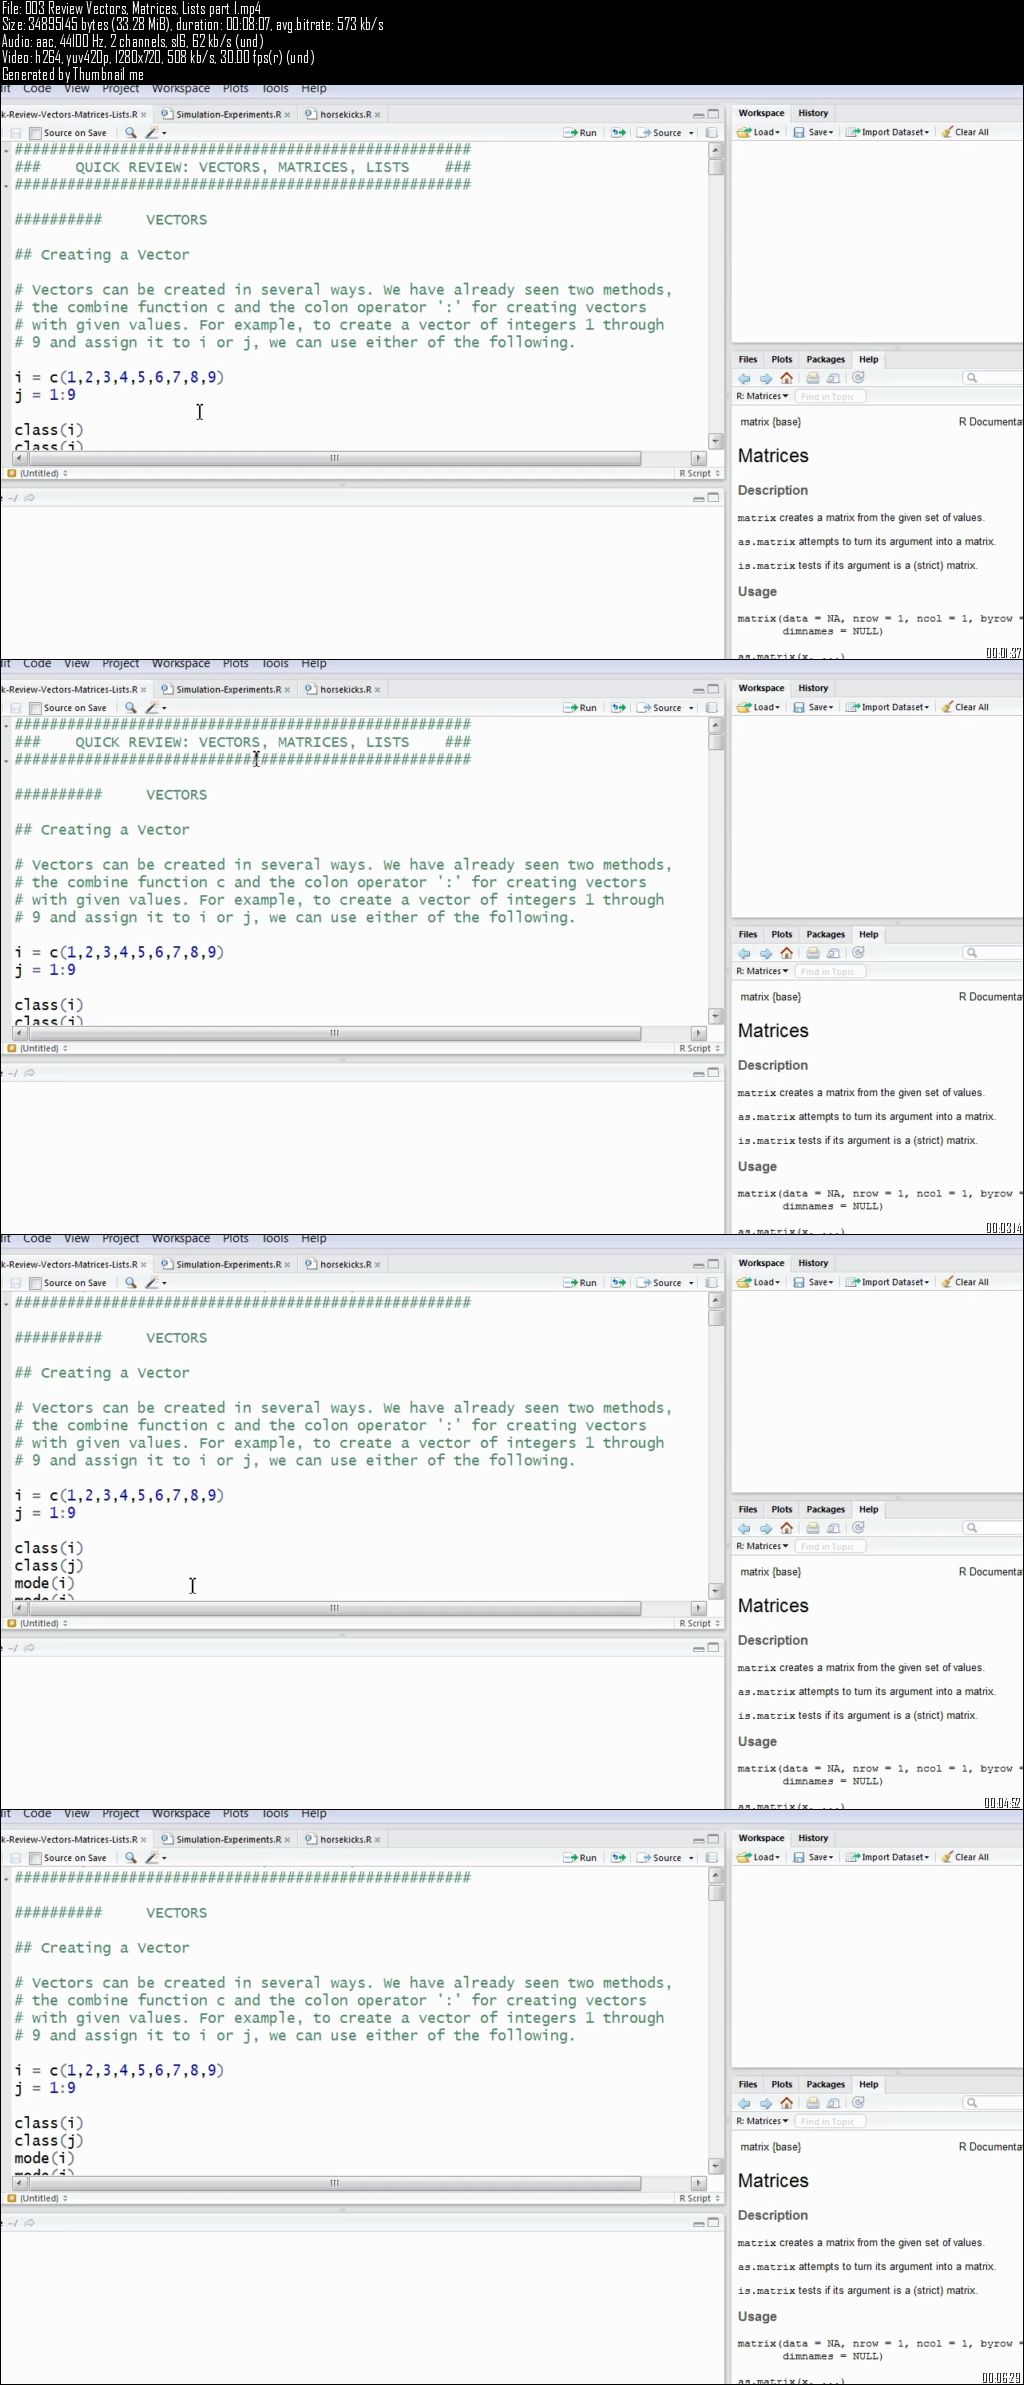
Task: Refresh the help topic in the 00:01:37 frame
Action: [x=859, y=378]
